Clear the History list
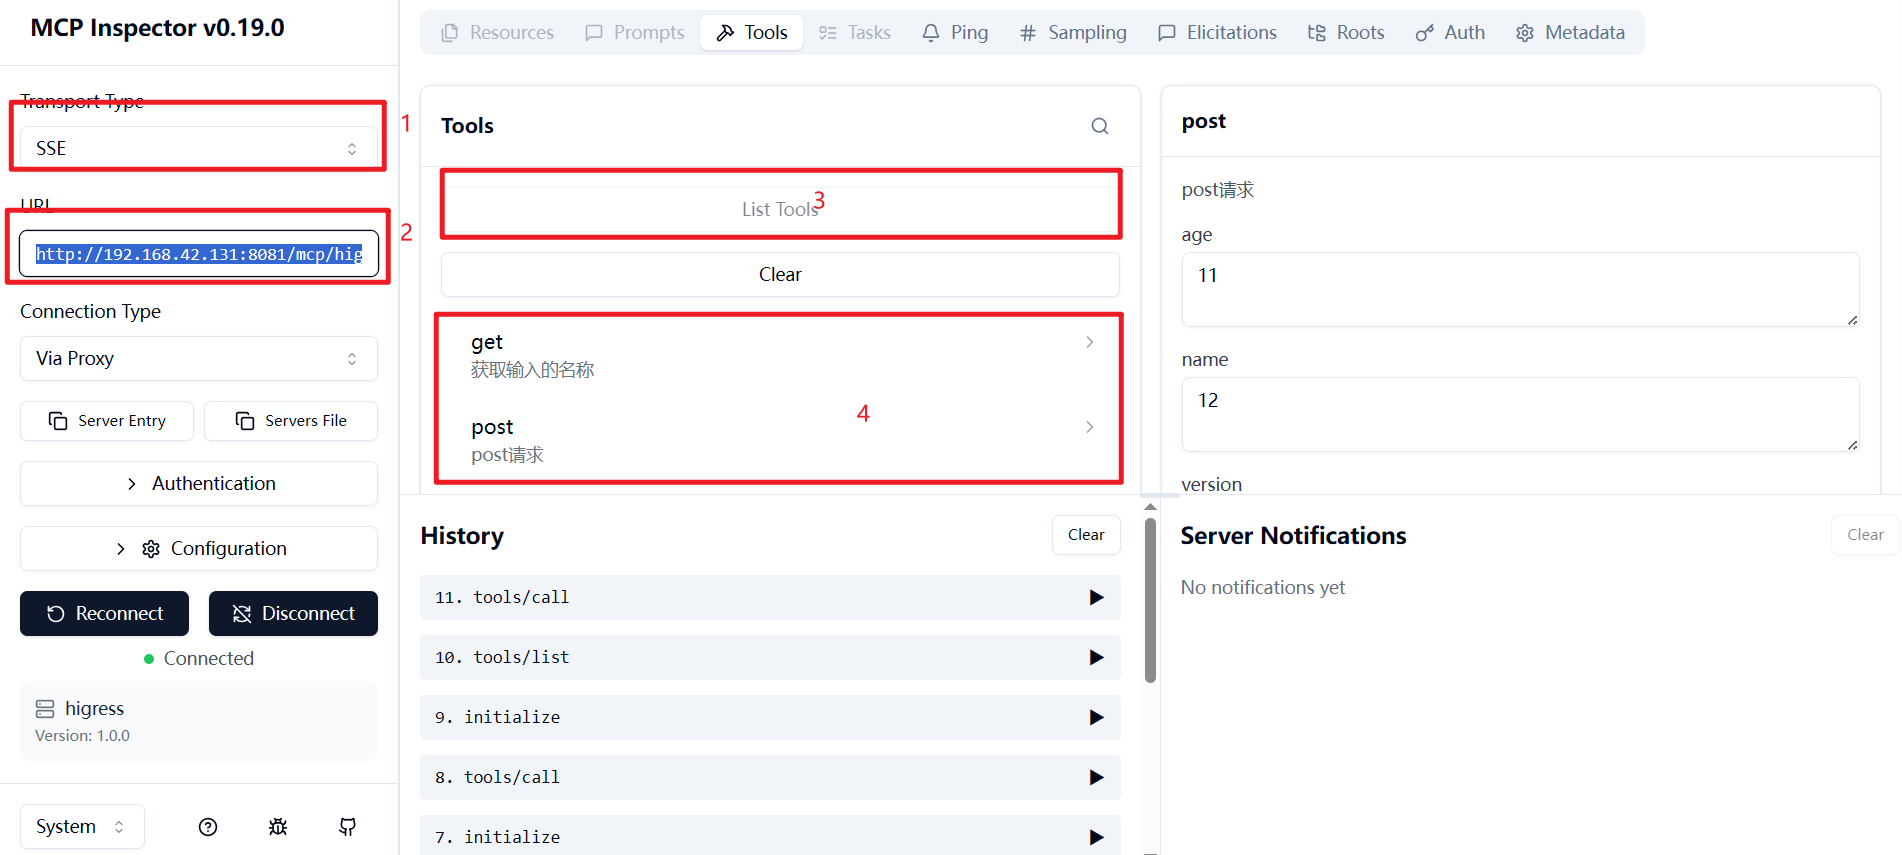This screenshot has width=1902, height=855. (x=1086, y=535)
